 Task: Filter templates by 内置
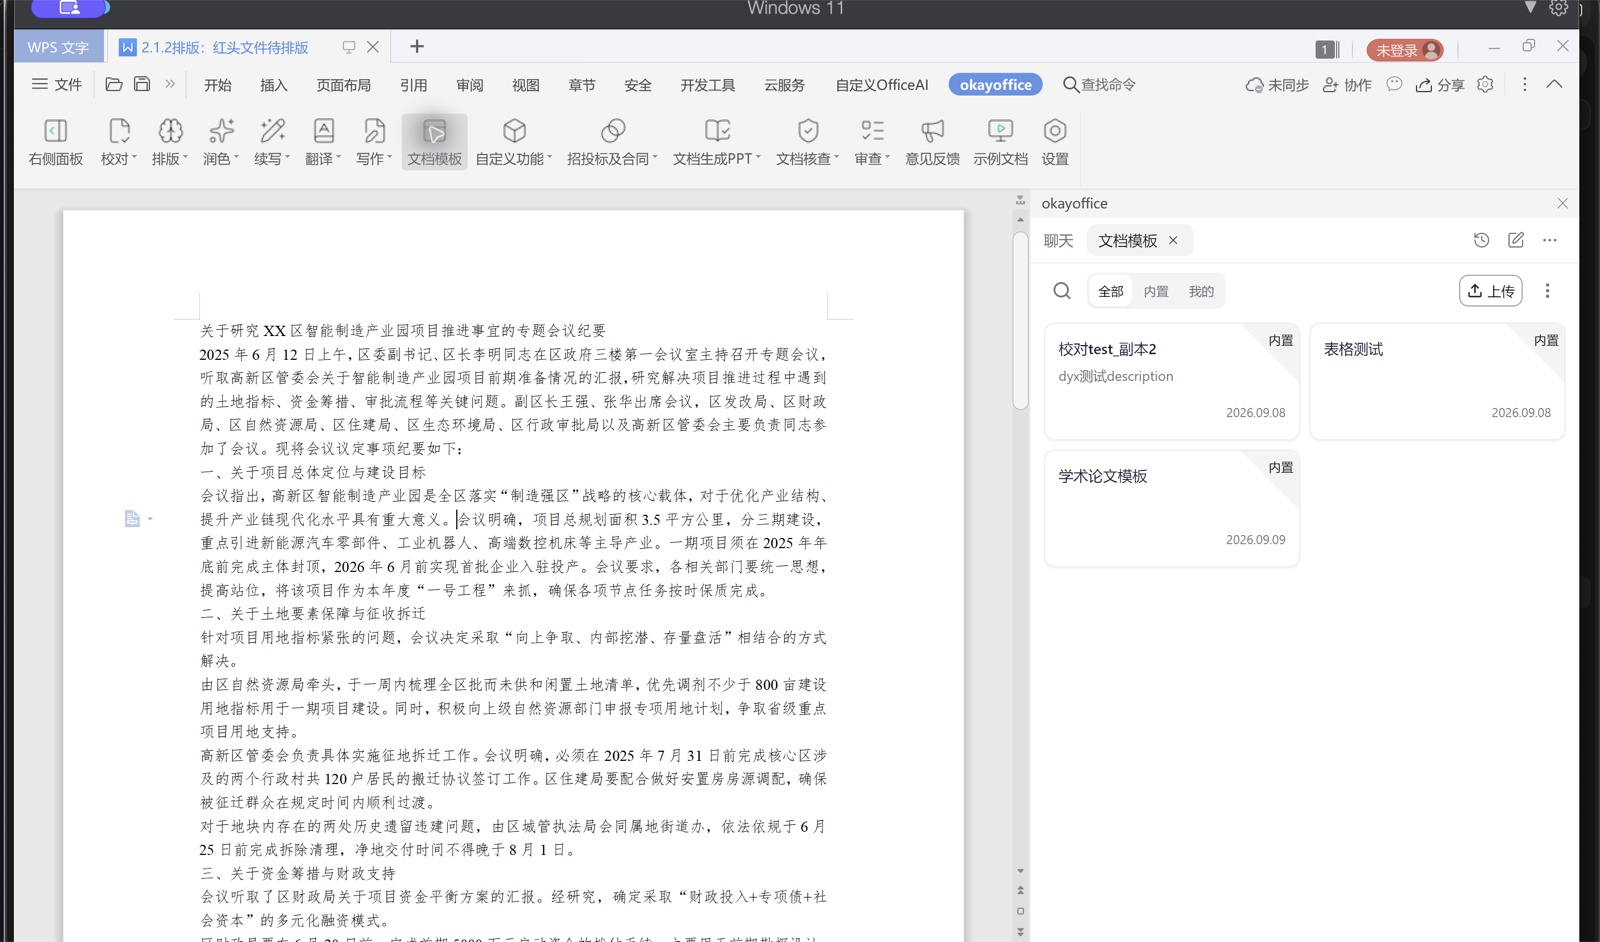point(1156,292)
